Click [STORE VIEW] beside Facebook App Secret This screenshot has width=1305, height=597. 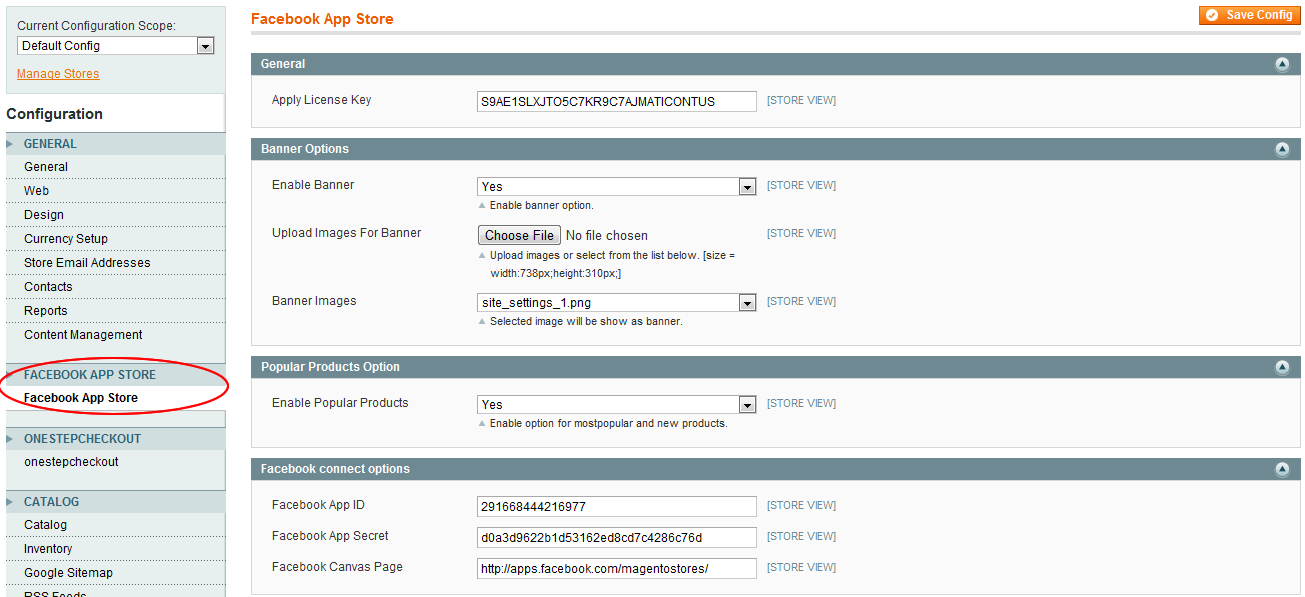801,537
